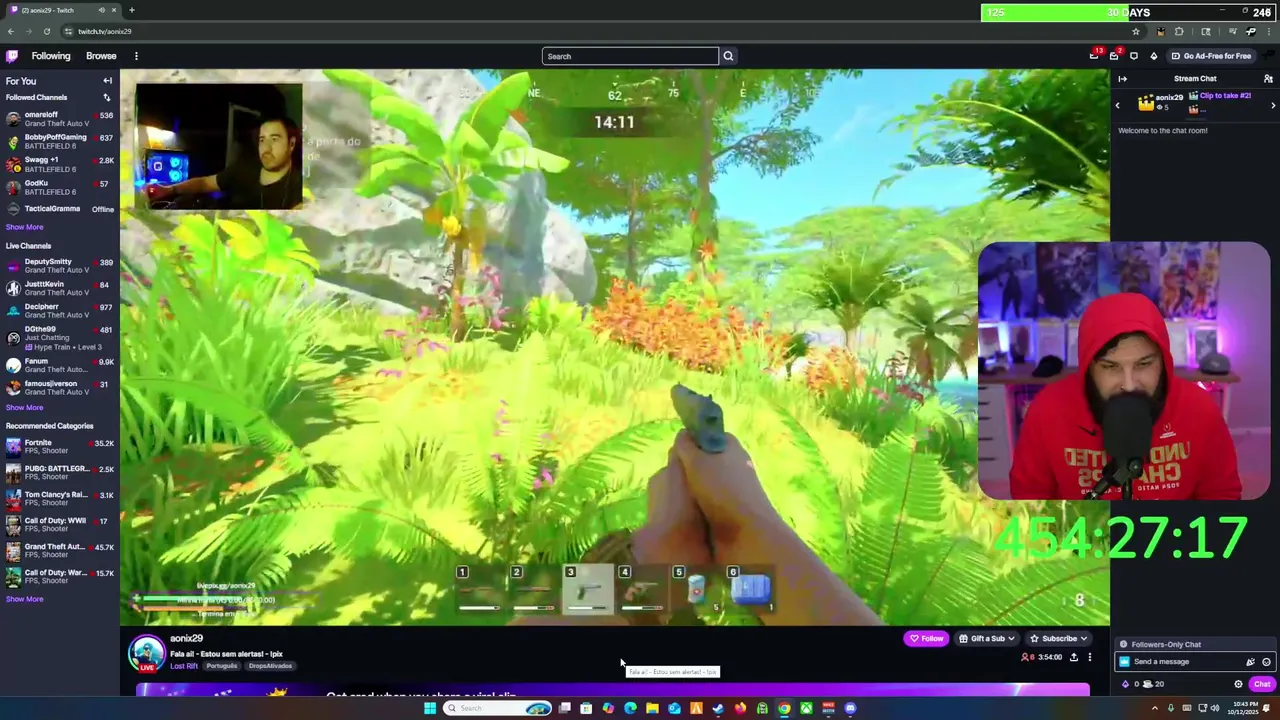Click the purple Chat send button
This screenshot has width=1280, height=720.
tap(1261, 684)
